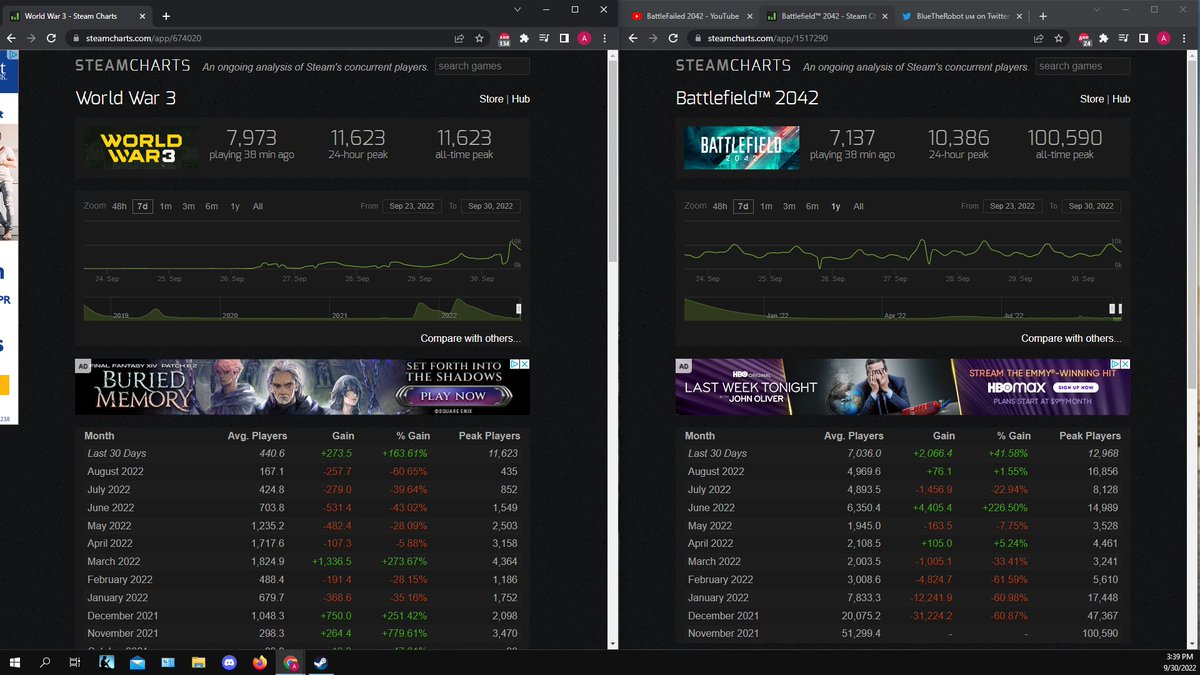This screenshot has width=1200, height=675.
Task: Click the SteamCharts logo on Battlefield page
Action: pos(733,65)
